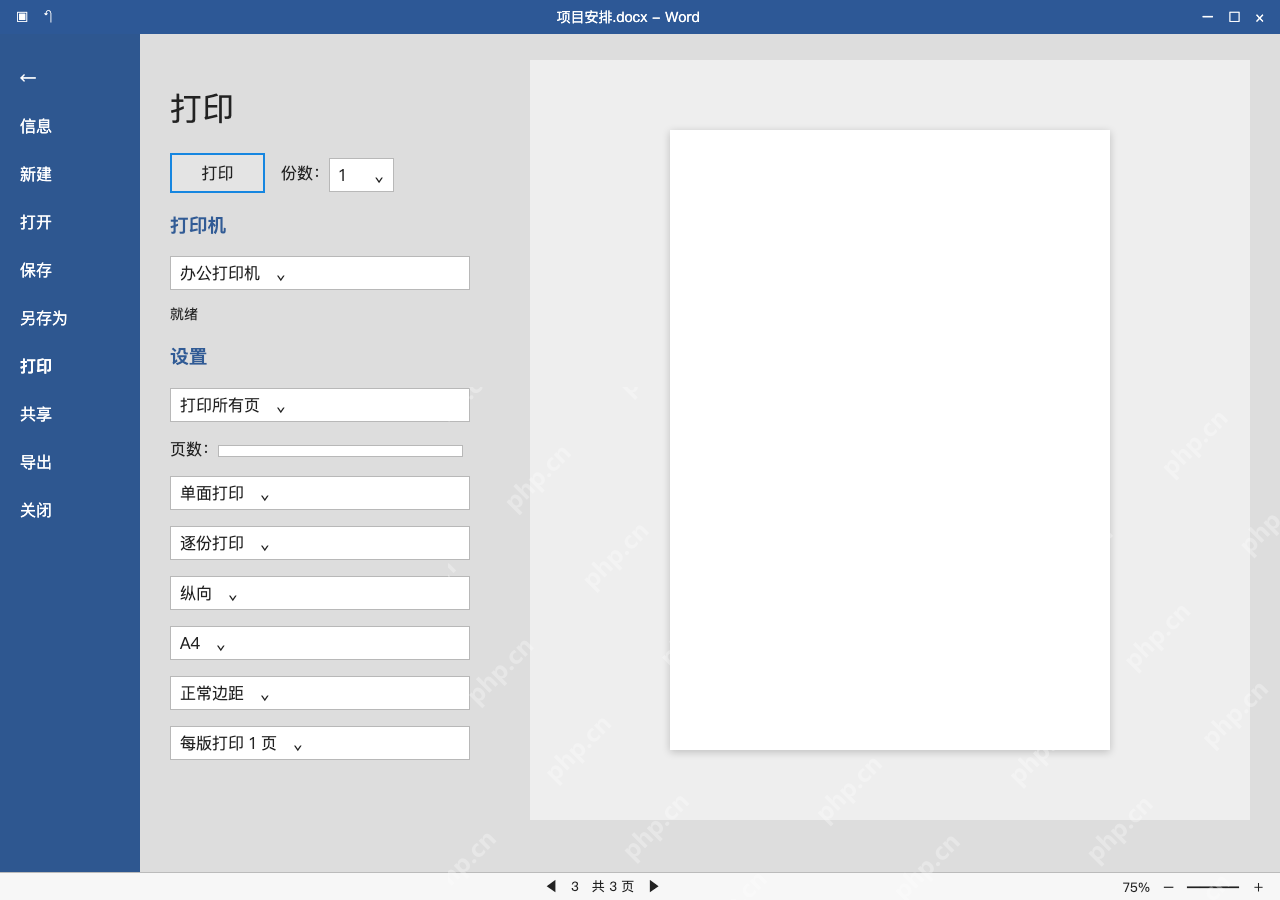Open the 正常边距 margins dropdown
1280x900 pixels.
tap(320, 693)
